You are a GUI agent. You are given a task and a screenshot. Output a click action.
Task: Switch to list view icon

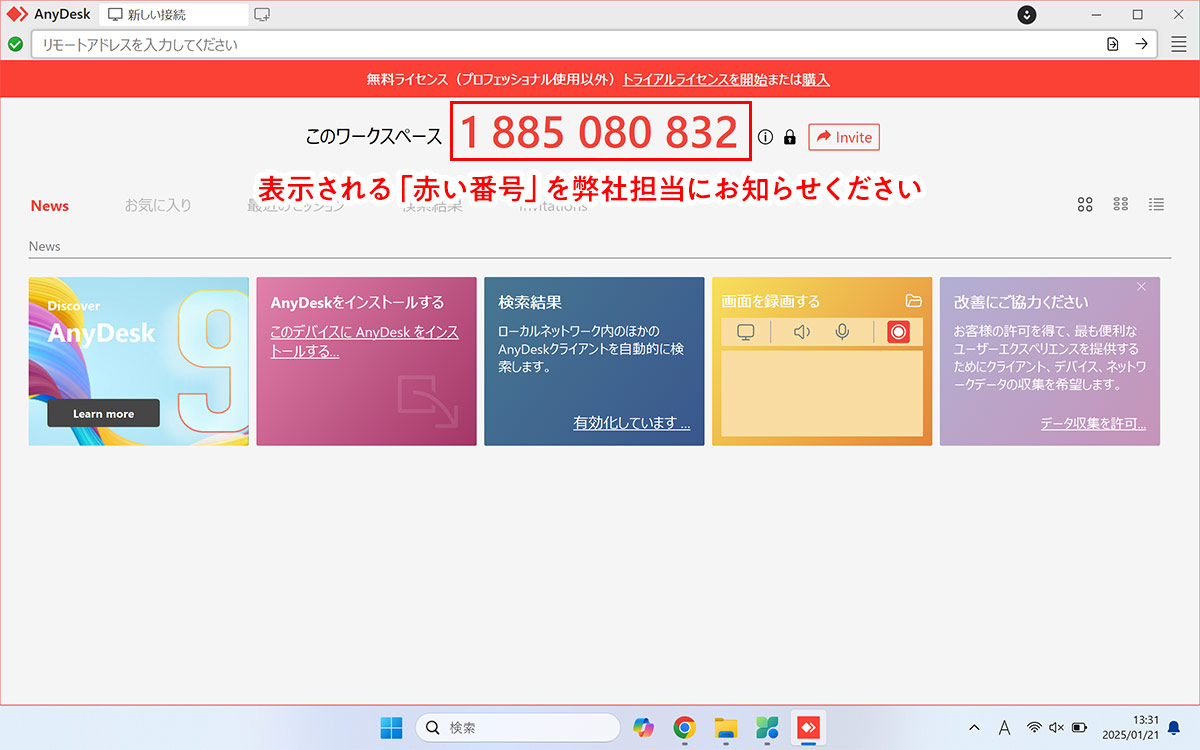(x=1156, y=204)
